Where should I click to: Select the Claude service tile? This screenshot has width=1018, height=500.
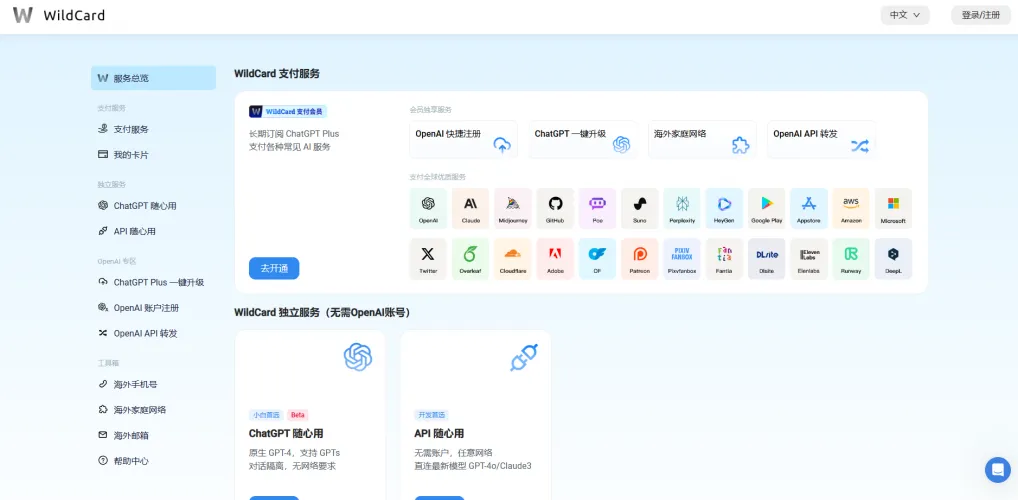click(470, 208)
